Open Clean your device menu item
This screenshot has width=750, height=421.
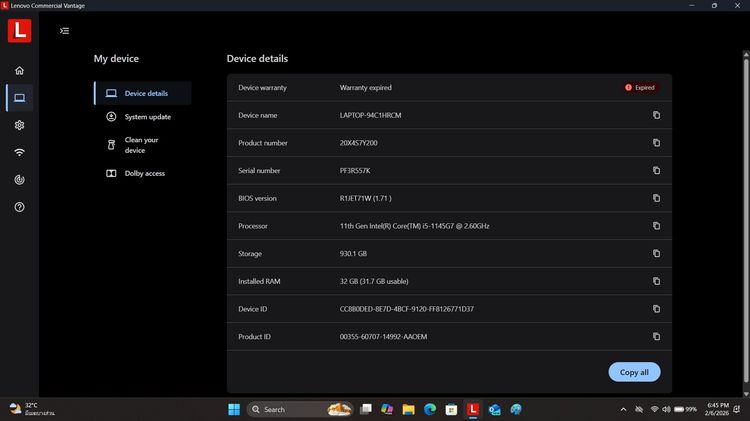pyautogui.click(x=143, y=145)
